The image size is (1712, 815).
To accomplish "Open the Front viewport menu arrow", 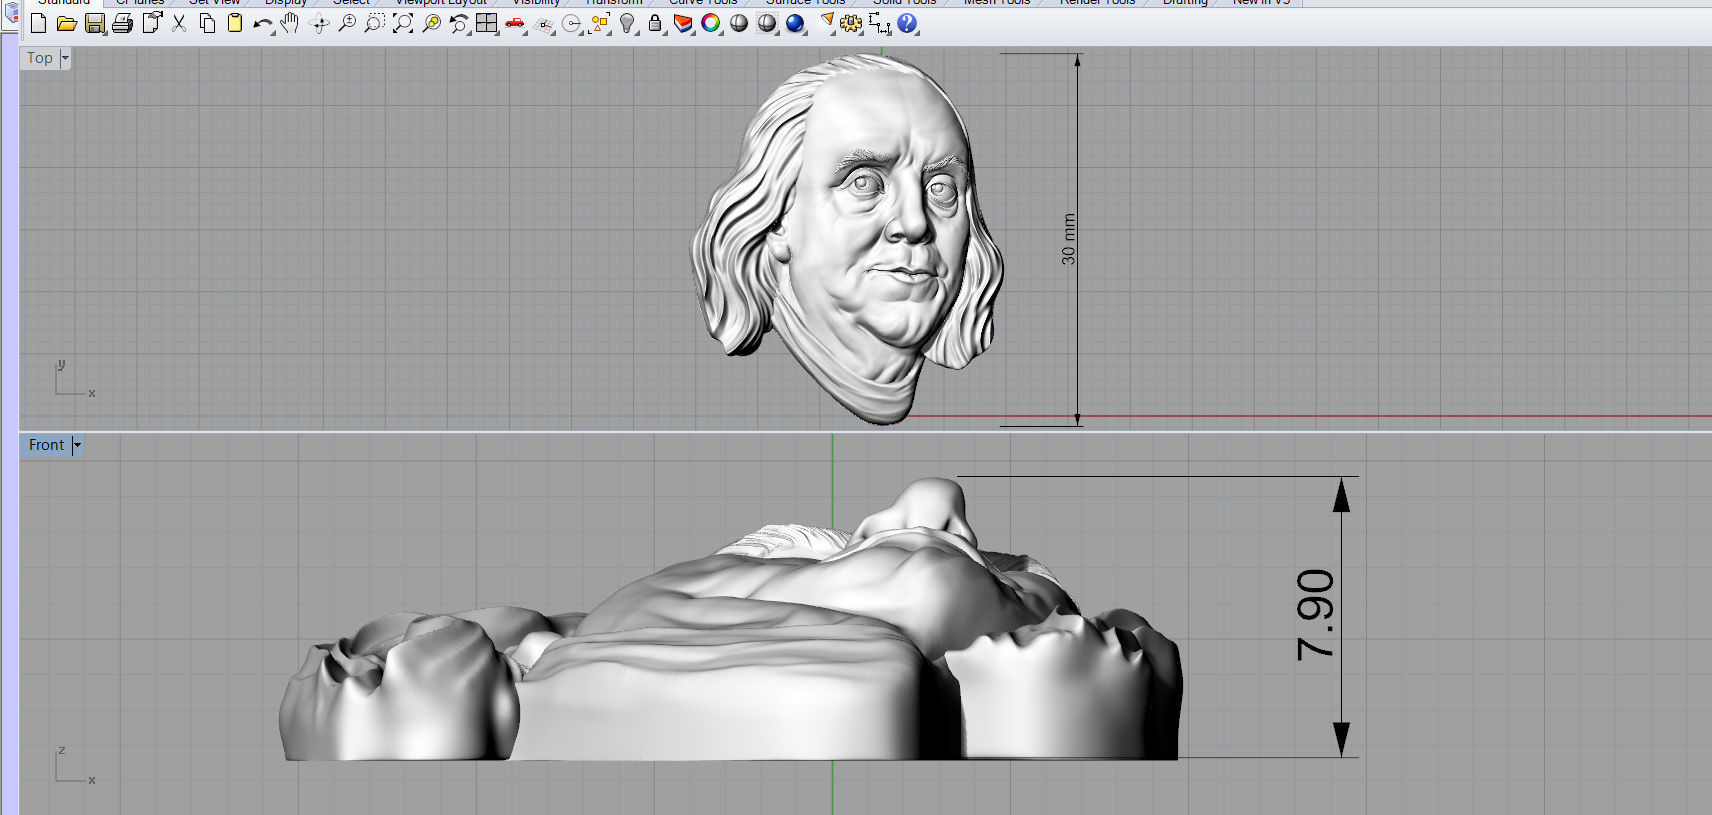I will click(77, 445).
